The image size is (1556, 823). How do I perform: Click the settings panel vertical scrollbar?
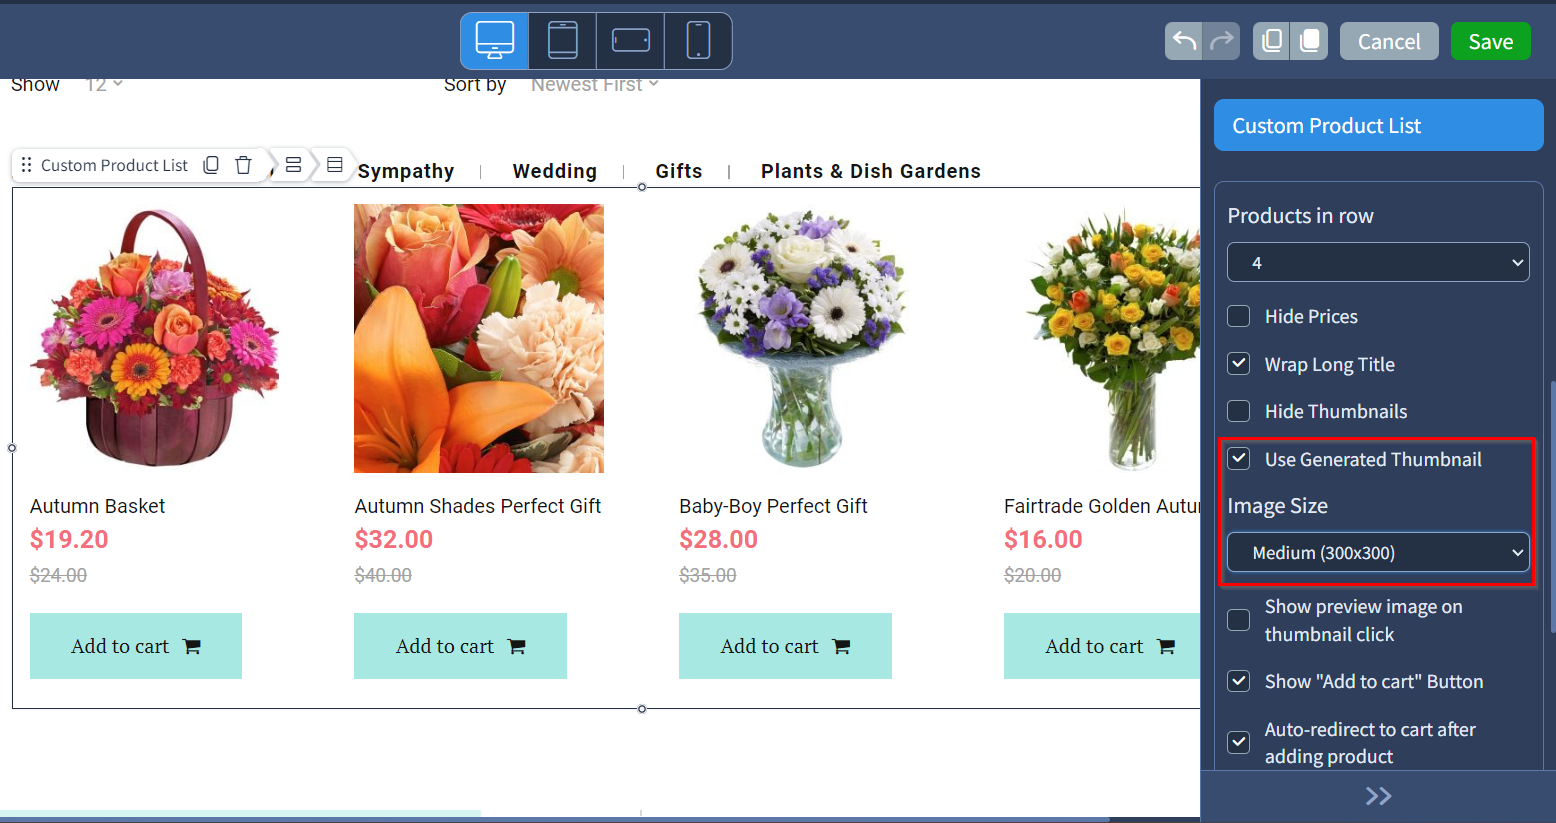pos(1552,505)
